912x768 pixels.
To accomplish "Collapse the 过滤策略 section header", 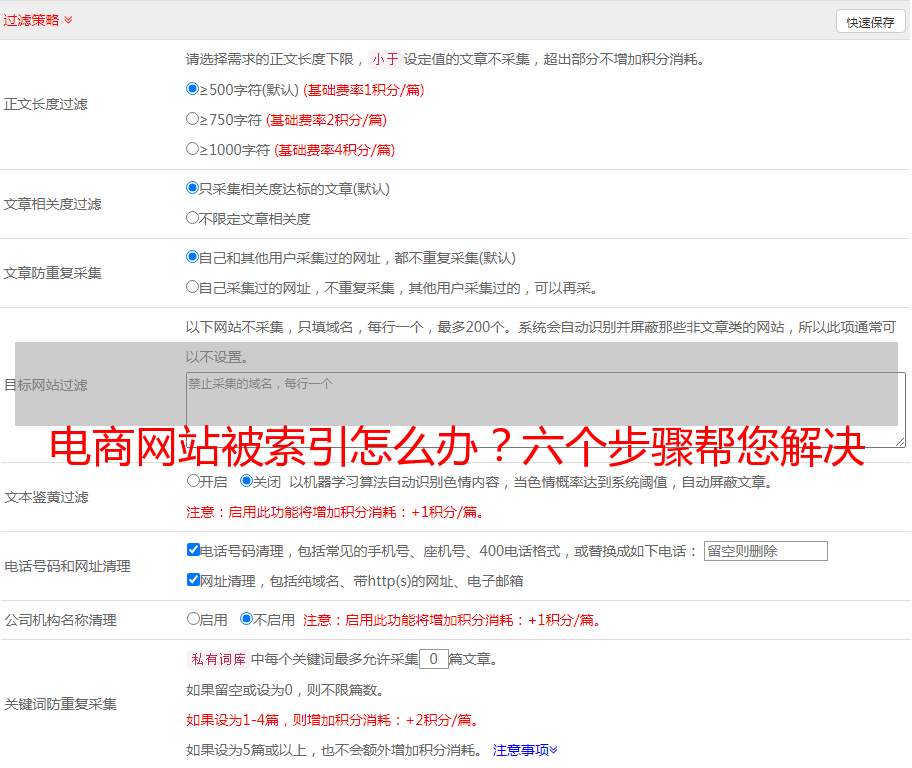I will click(38, 20).
